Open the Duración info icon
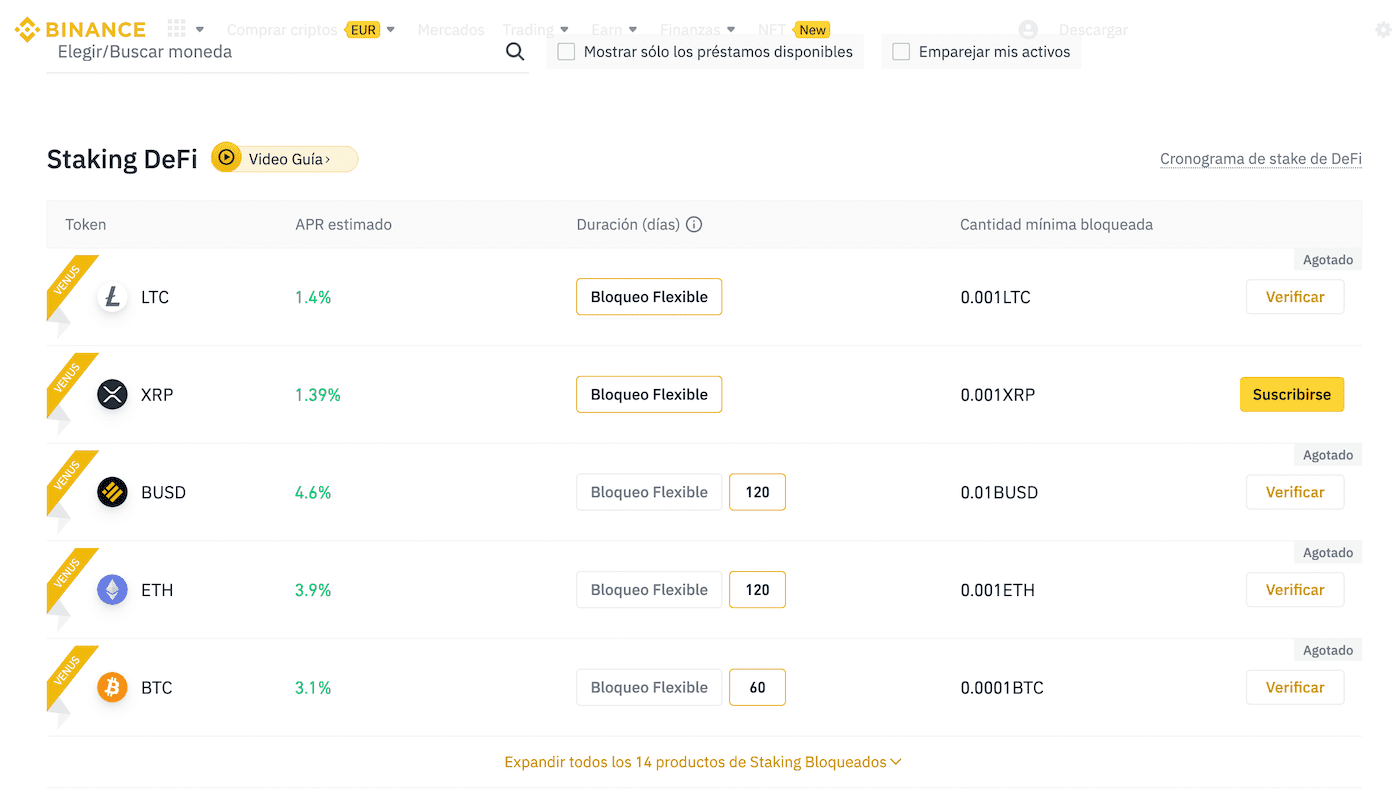The width and height of the screenshot is (1400, 792). (694, 224)
